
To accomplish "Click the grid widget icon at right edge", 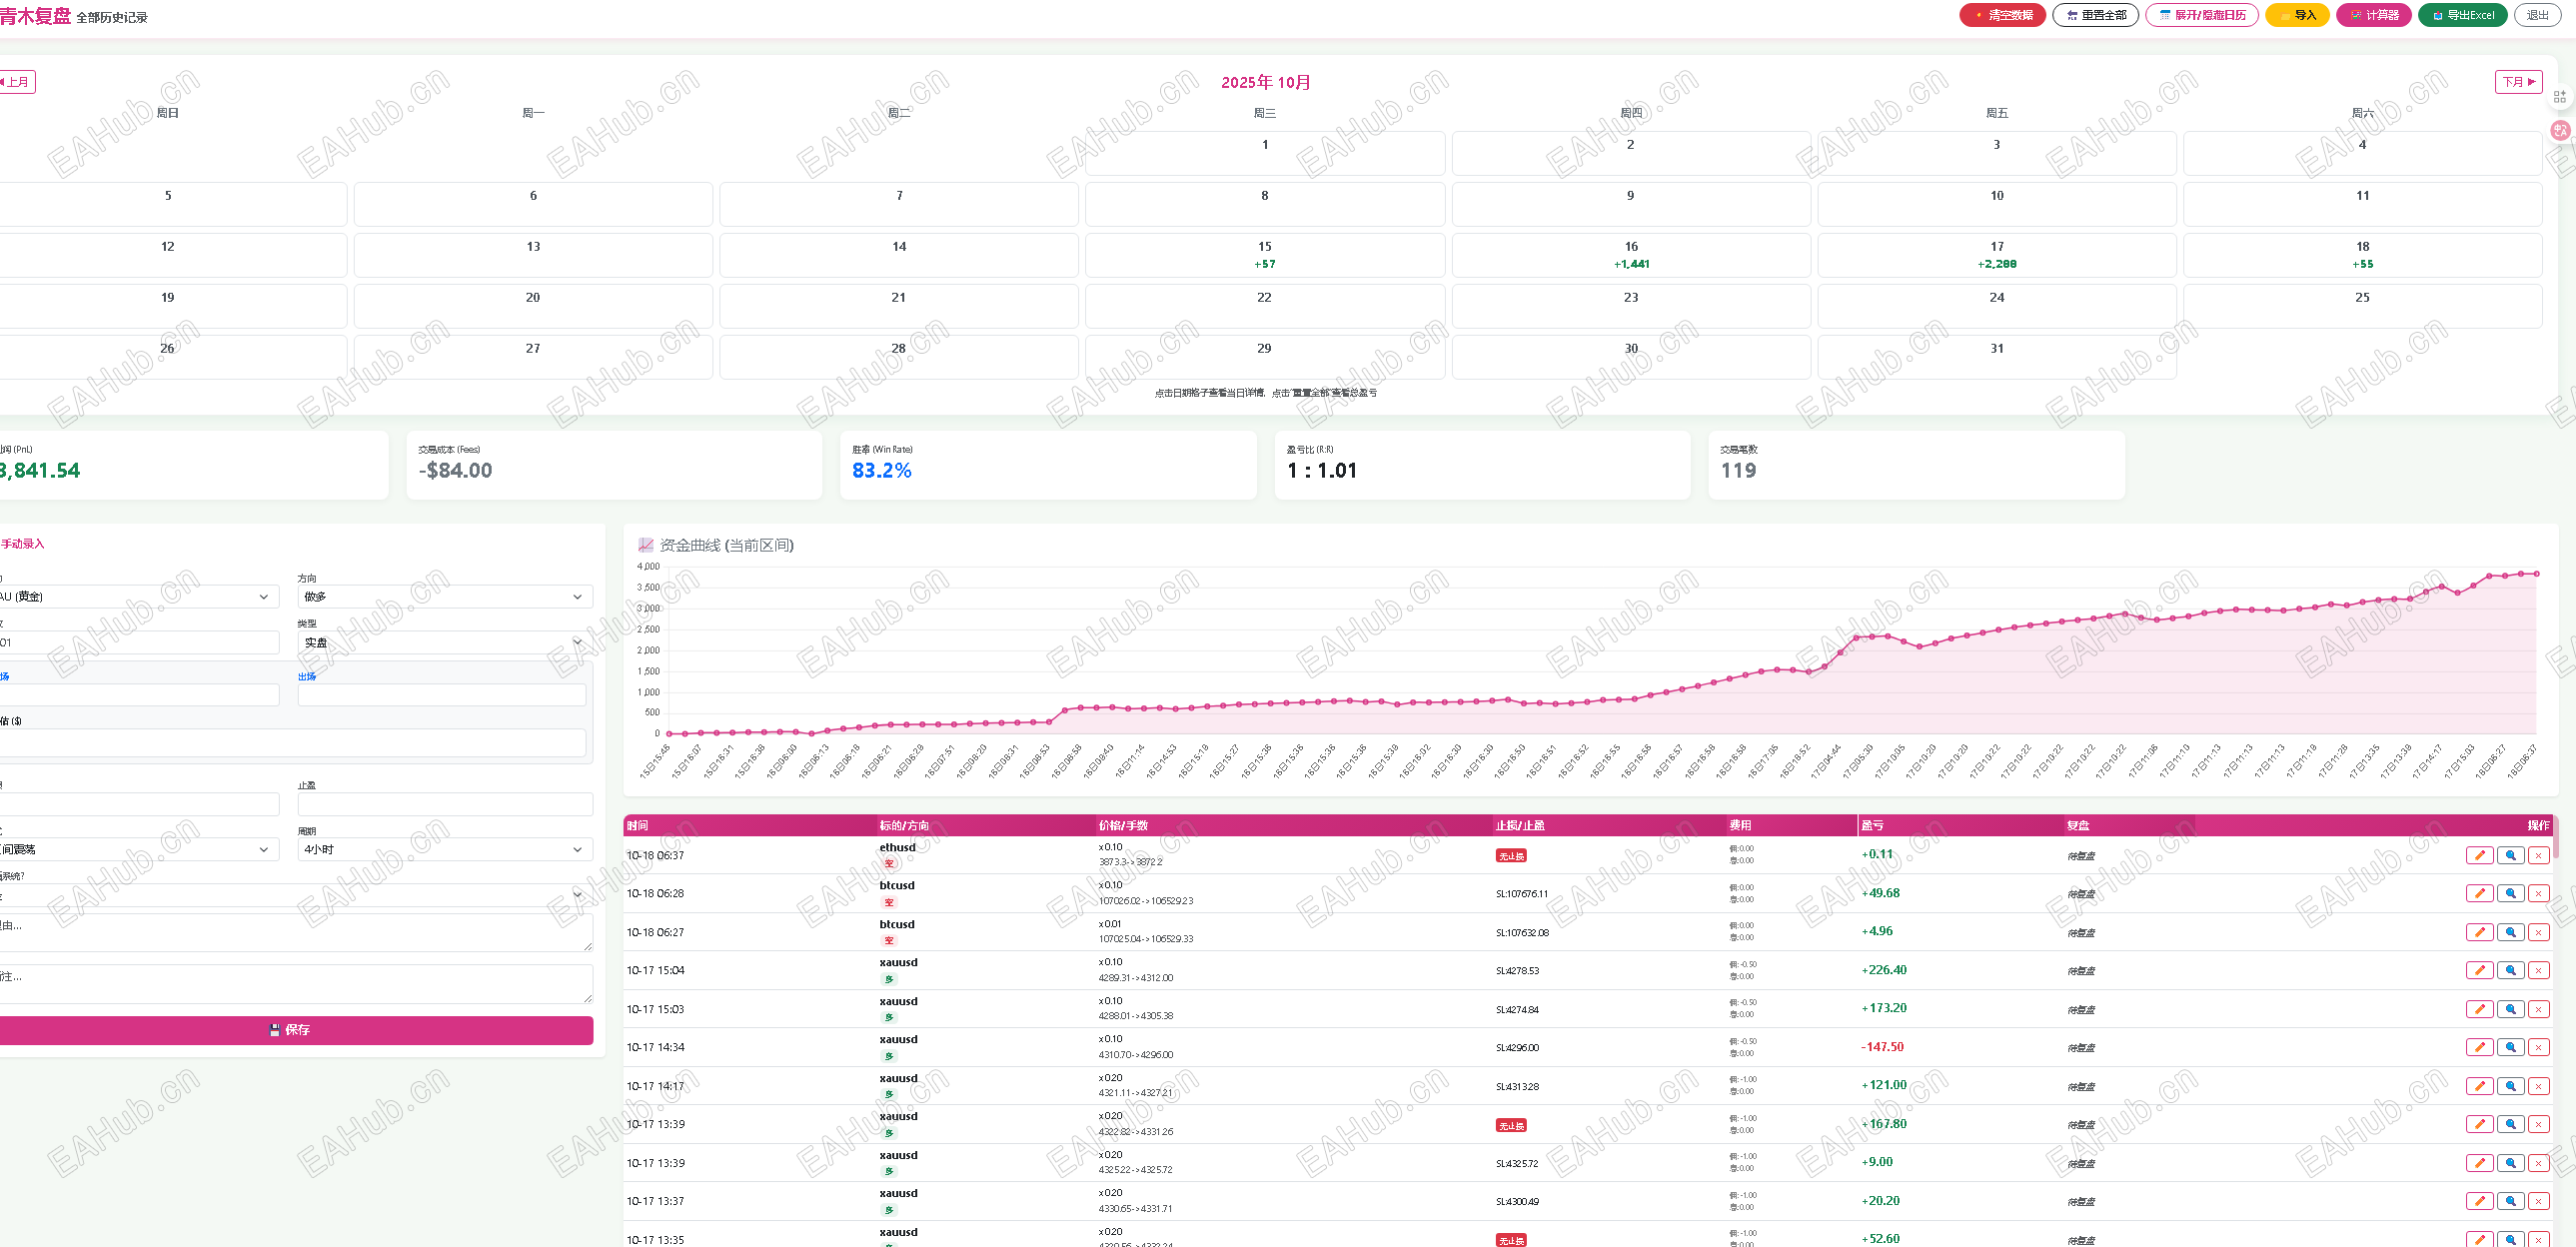I will click(2560, 97).
